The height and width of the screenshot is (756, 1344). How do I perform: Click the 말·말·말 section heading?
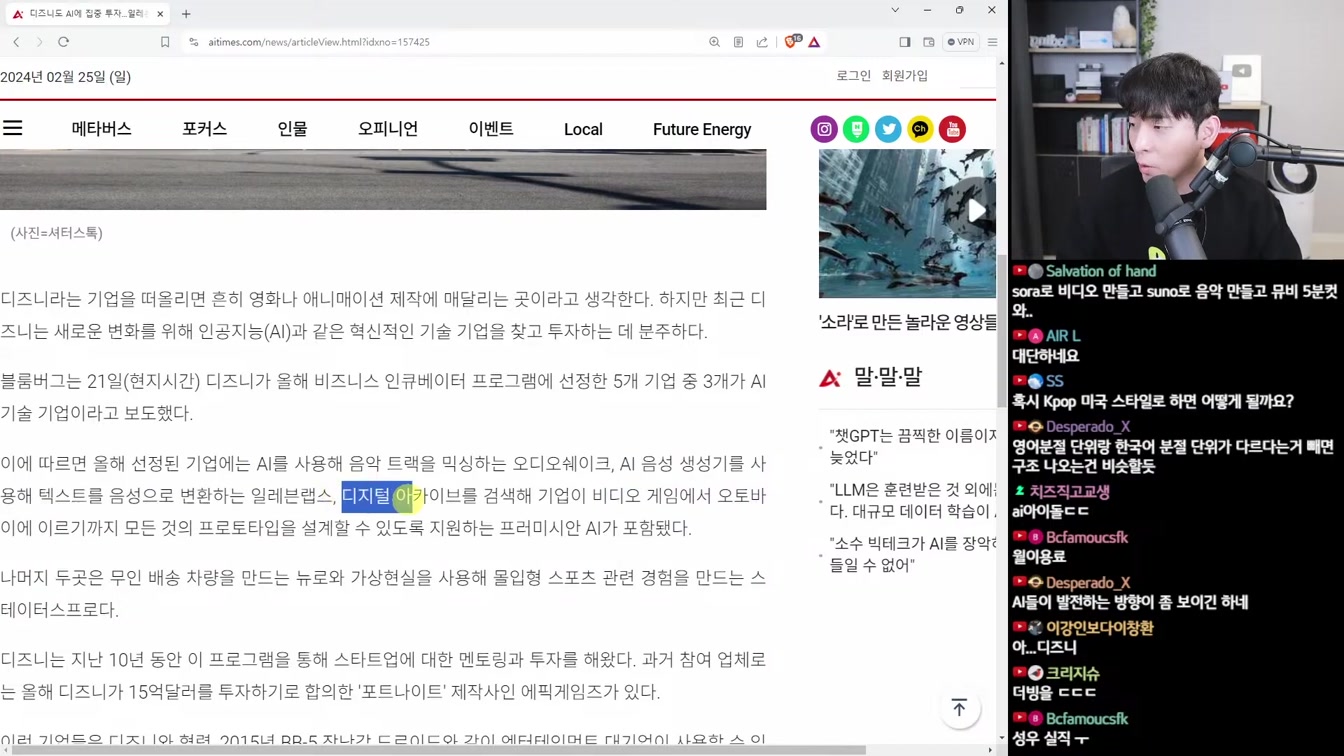tap(887, 377)
